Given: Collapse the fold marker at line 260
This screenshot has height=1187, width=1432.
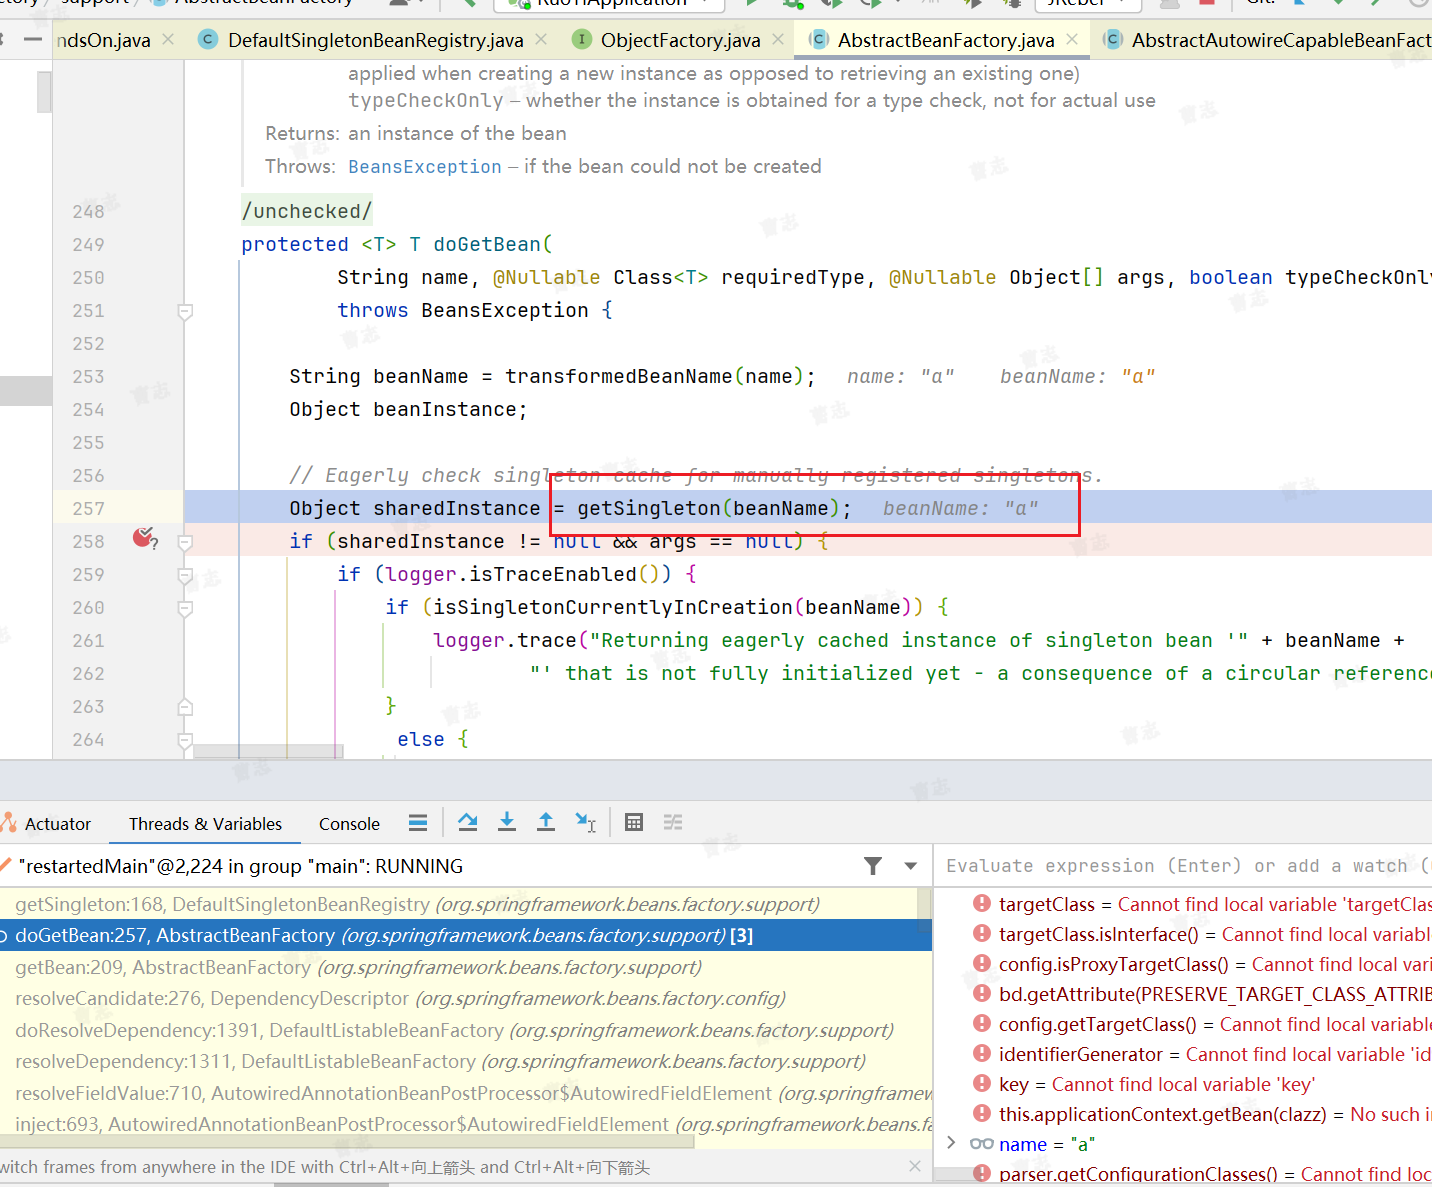Looking at the screenshot, I should click(185, 608).
